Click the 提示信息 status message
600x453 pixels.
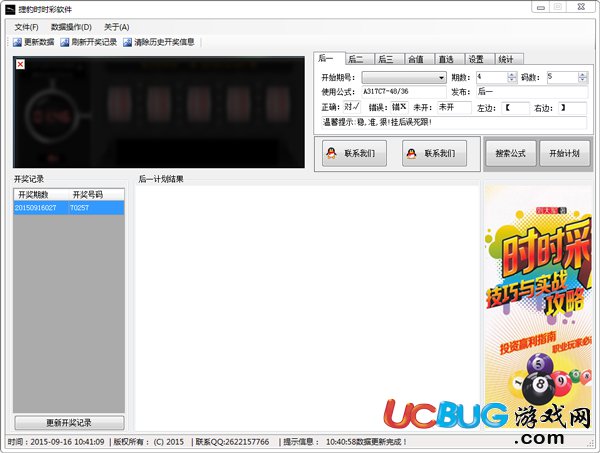[x=345, y=442]
